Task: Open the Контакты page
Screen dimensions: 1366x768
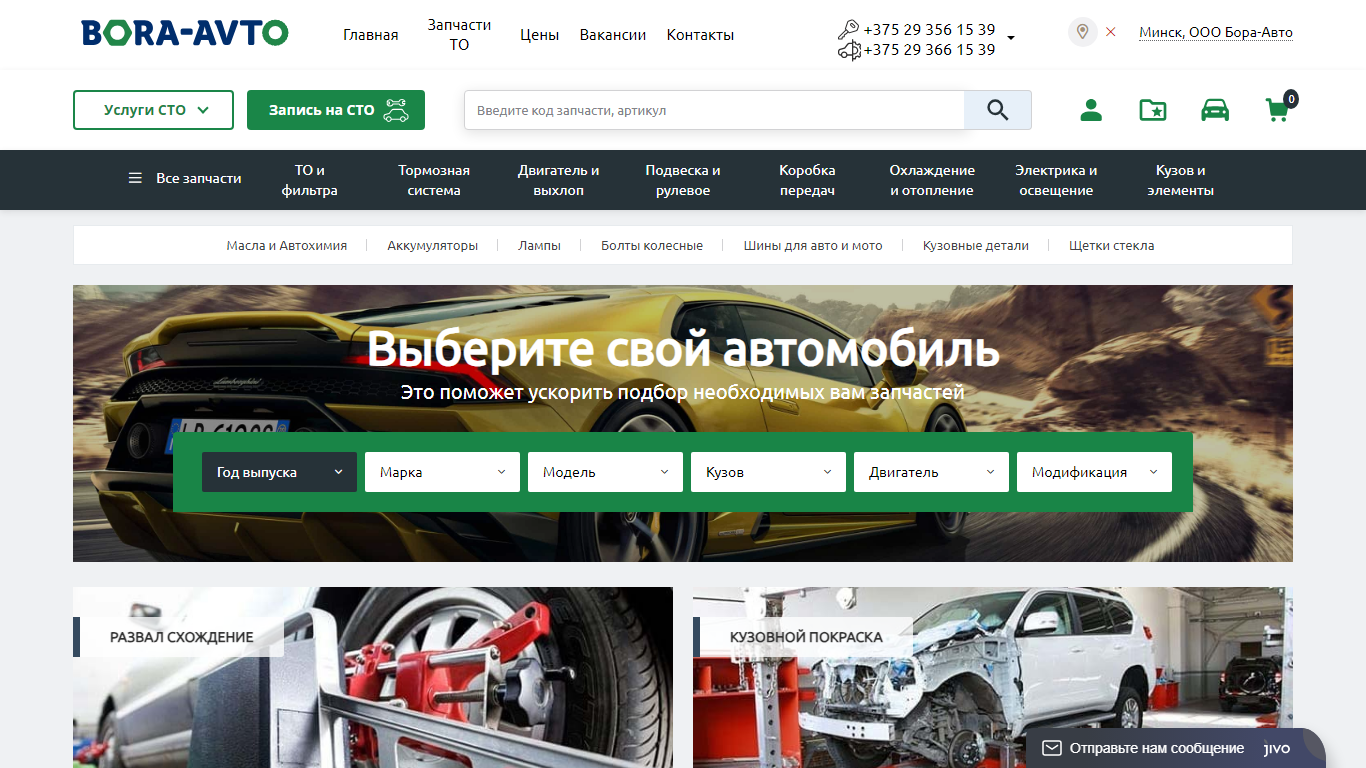Action: 700,35
